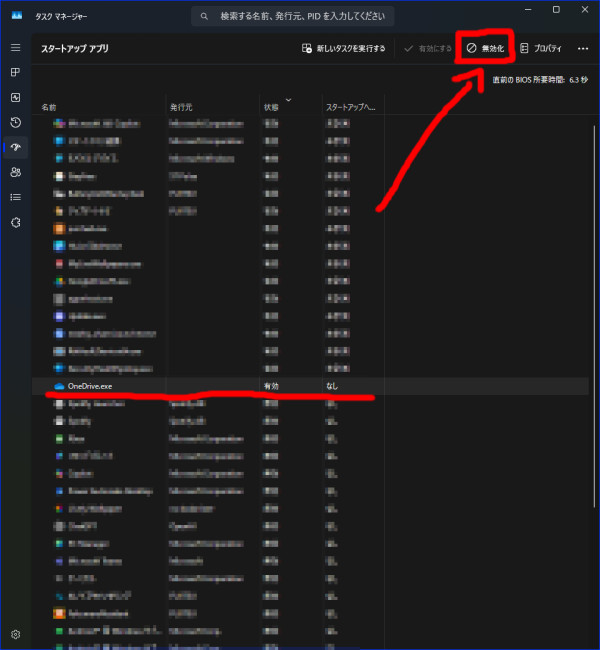
Task: Open プロパティ (Properties) from toolbar
Action: (x=540, y=48)
